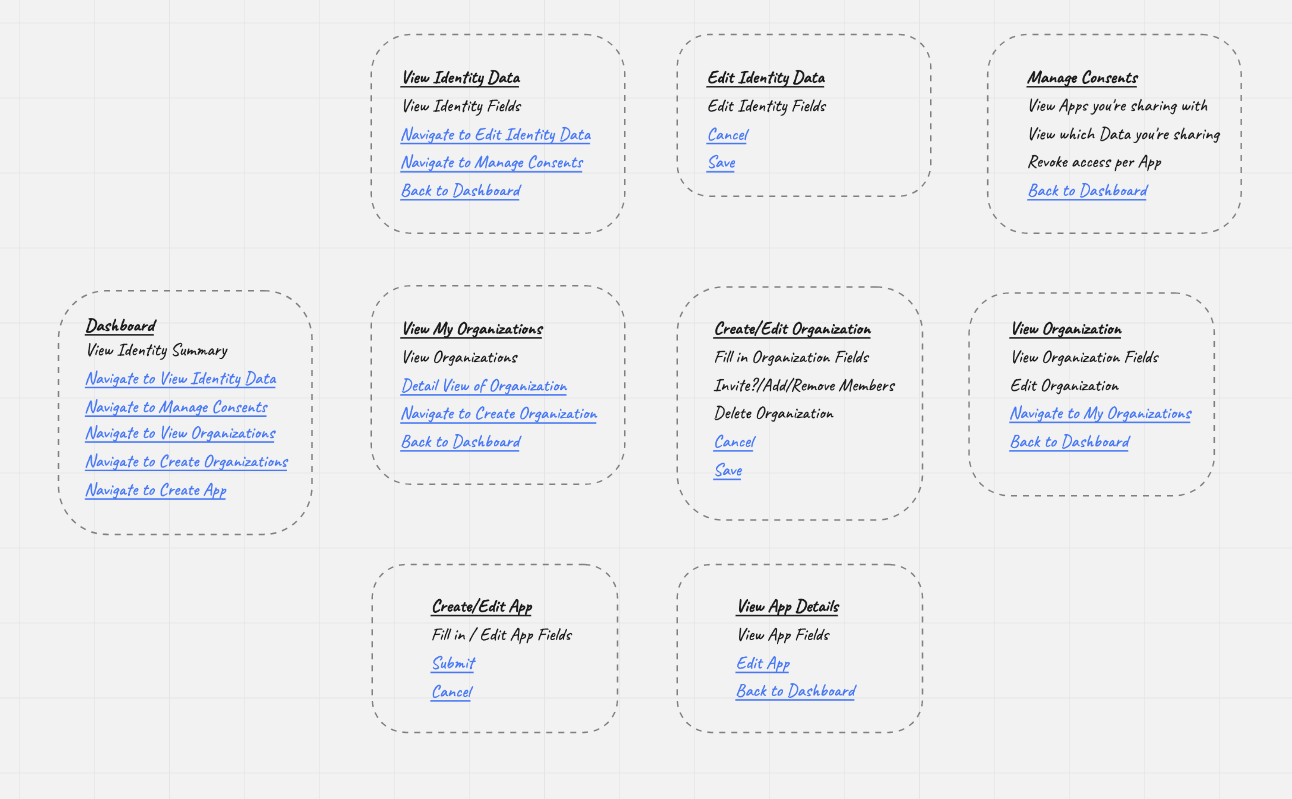Click 'Detail View of Organization' link
This screenshot has width=1292, height=799.
tap(483, 386)
